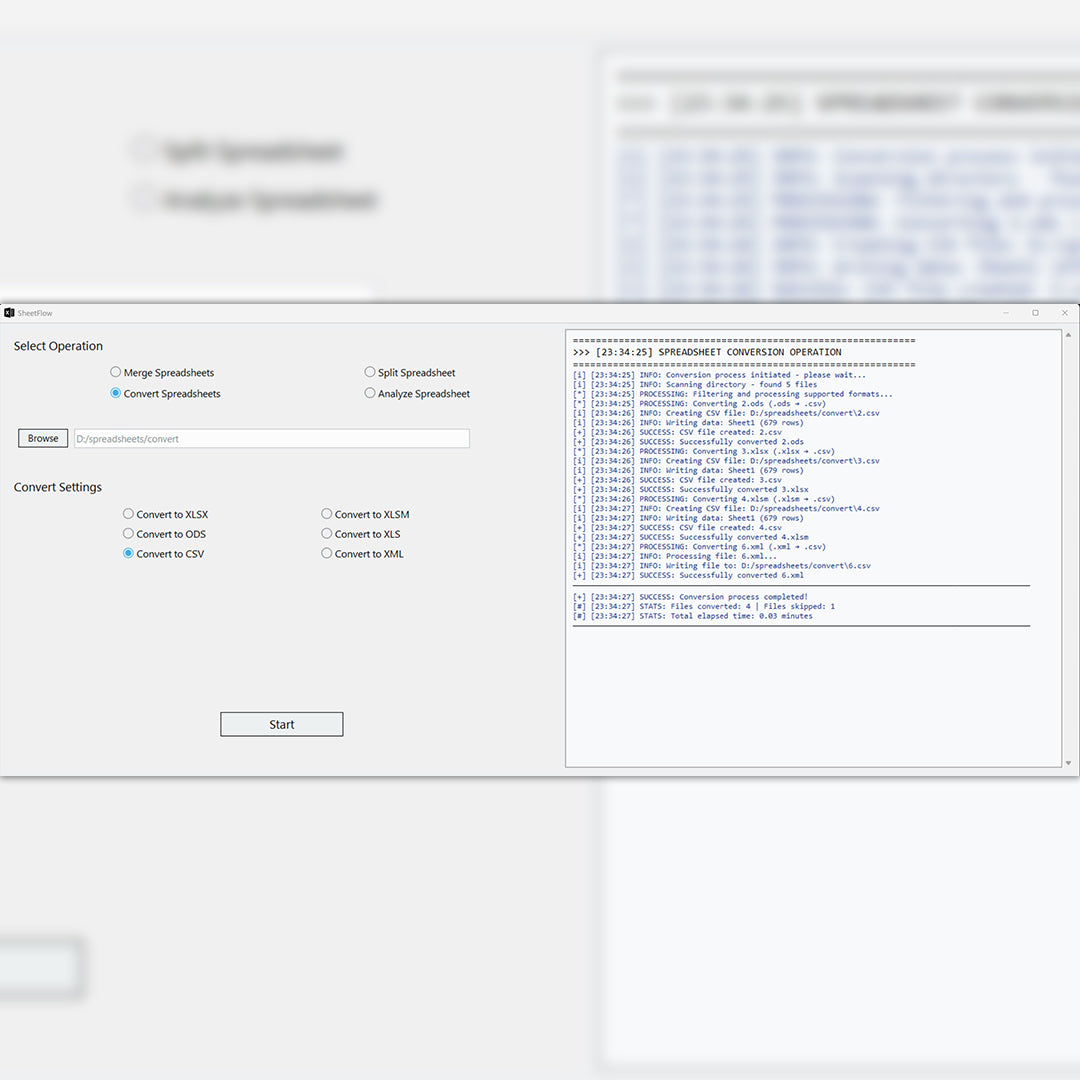Viewport: 1080px width, 1080px height.
Task: Click the Start button
Action: point(282,725)
